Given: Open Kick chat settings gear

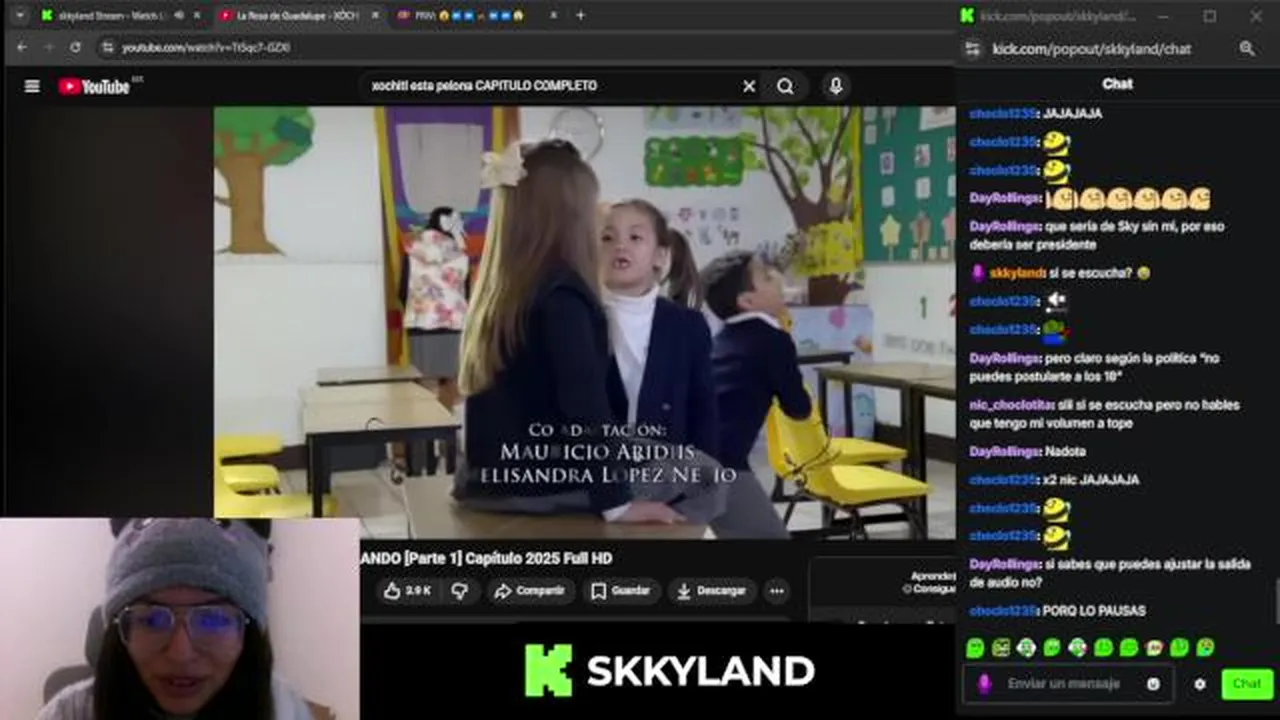Looking at the screenshot, I should point(1200,684).
